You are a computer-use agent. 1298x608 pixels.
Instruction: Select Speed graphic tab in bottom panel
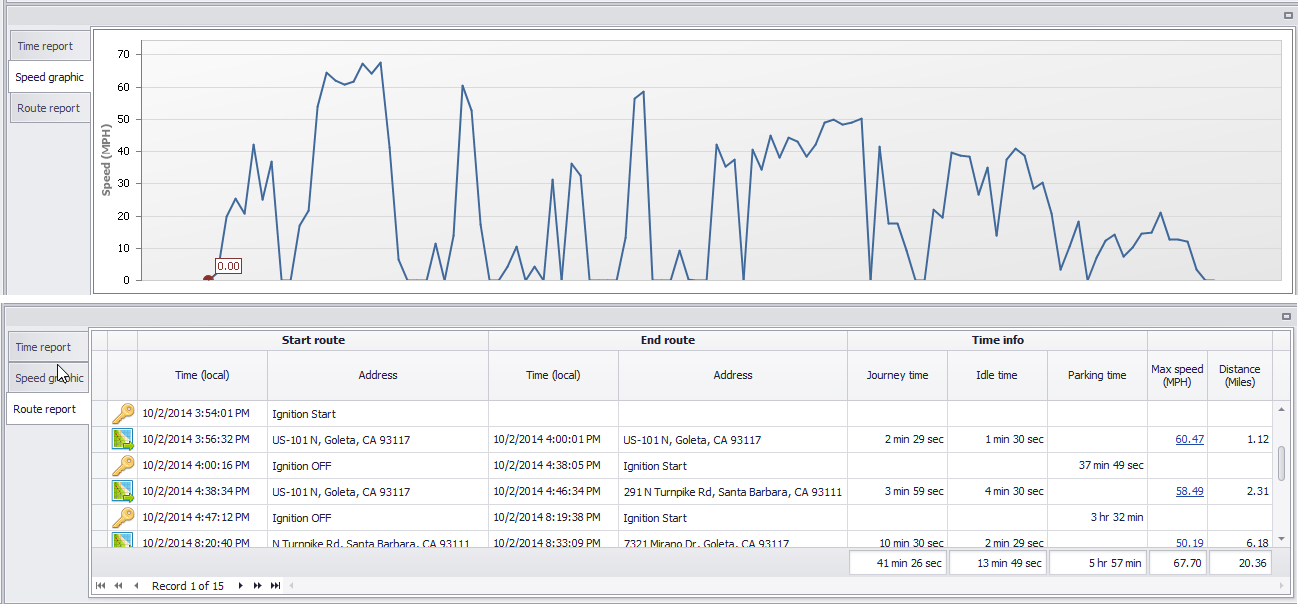[x=48, y=378]
